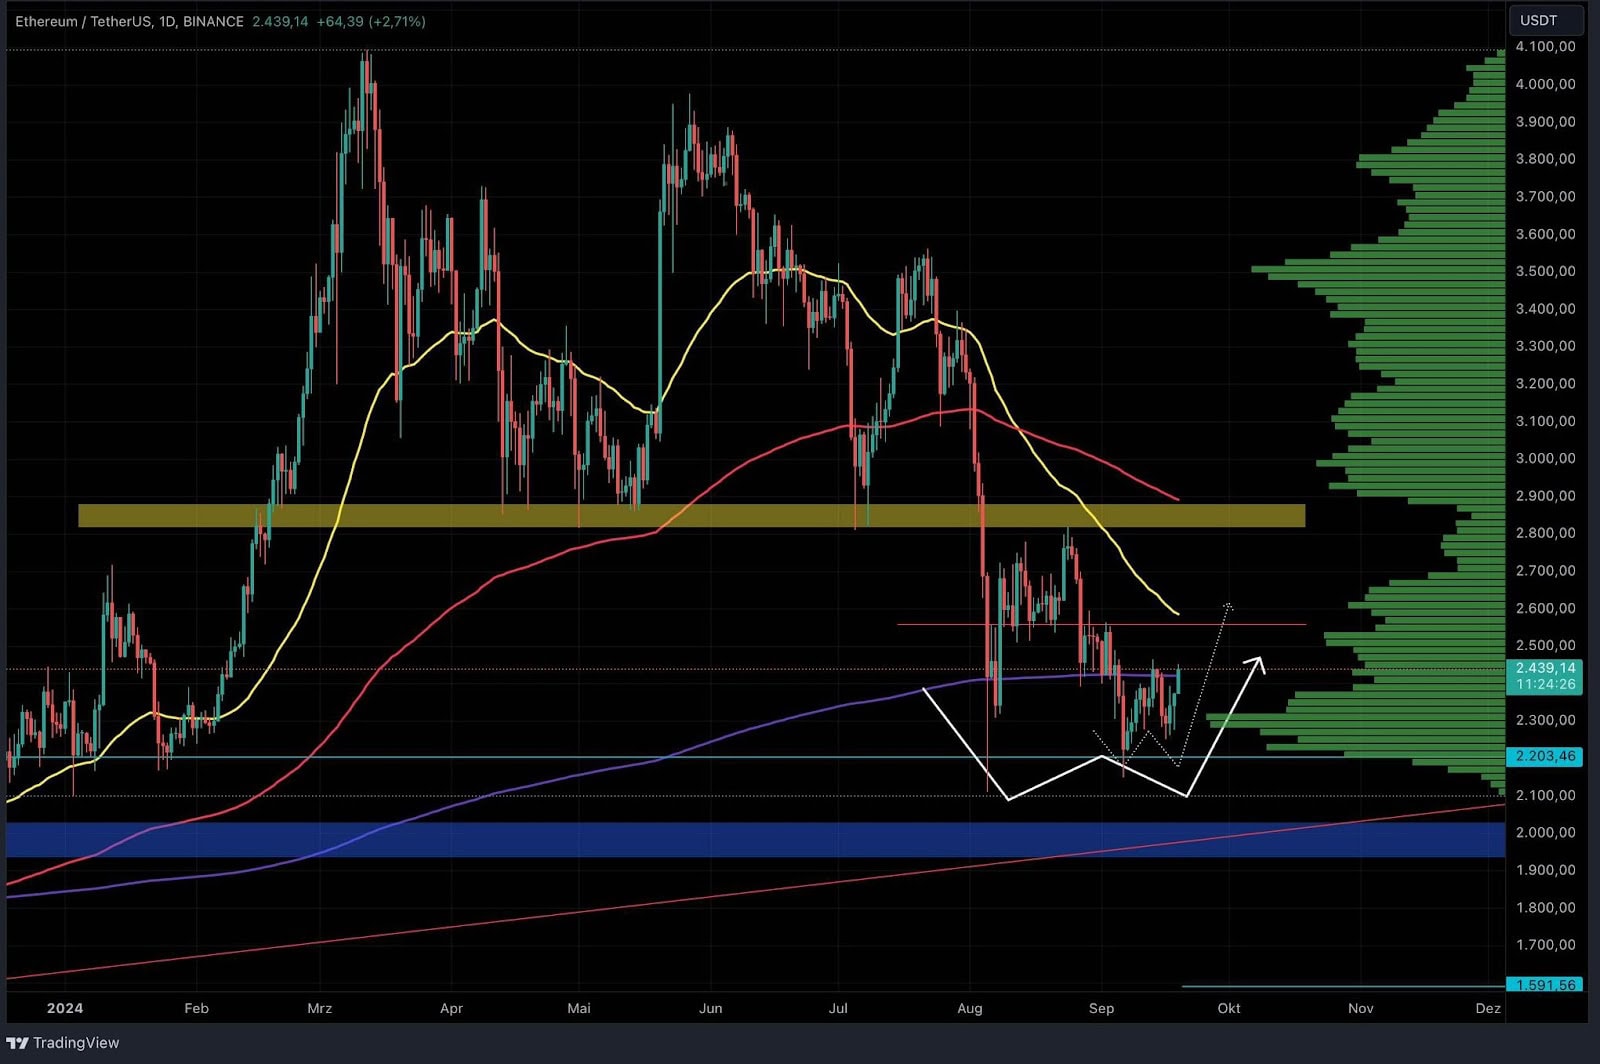Click the 1.800,00 price axis label
The height and width of the screenshot is (1064, 1600).
click(x=1545, y=908)
